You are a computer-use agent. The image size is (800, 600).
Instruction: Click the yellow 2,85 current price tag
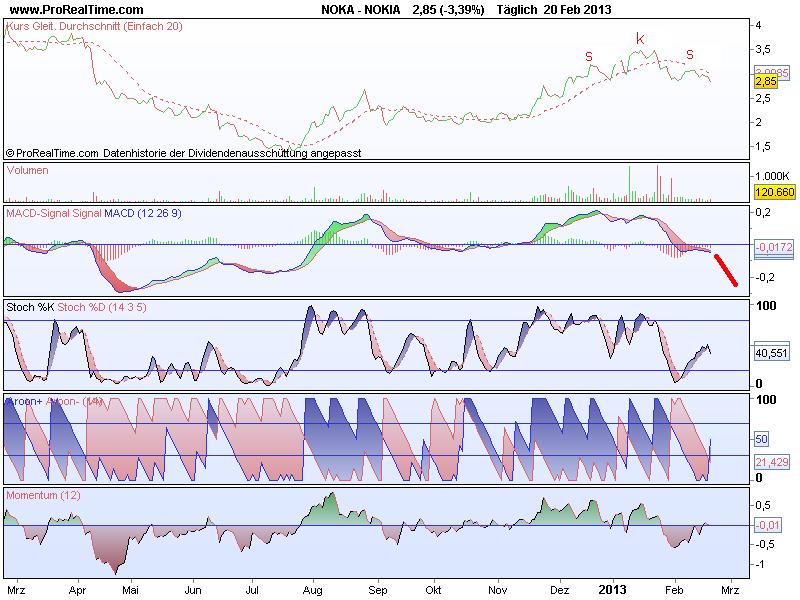point(766,82)
